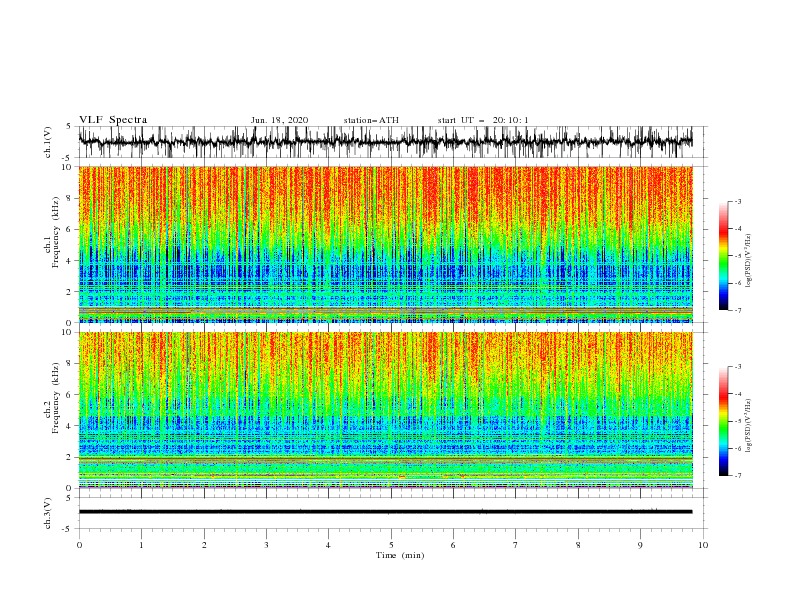Image resolution: width=792 pixels, height=612 pixels.
Task: Select the "start UT = 20:10:1" text
Action: tap(483, 120)
